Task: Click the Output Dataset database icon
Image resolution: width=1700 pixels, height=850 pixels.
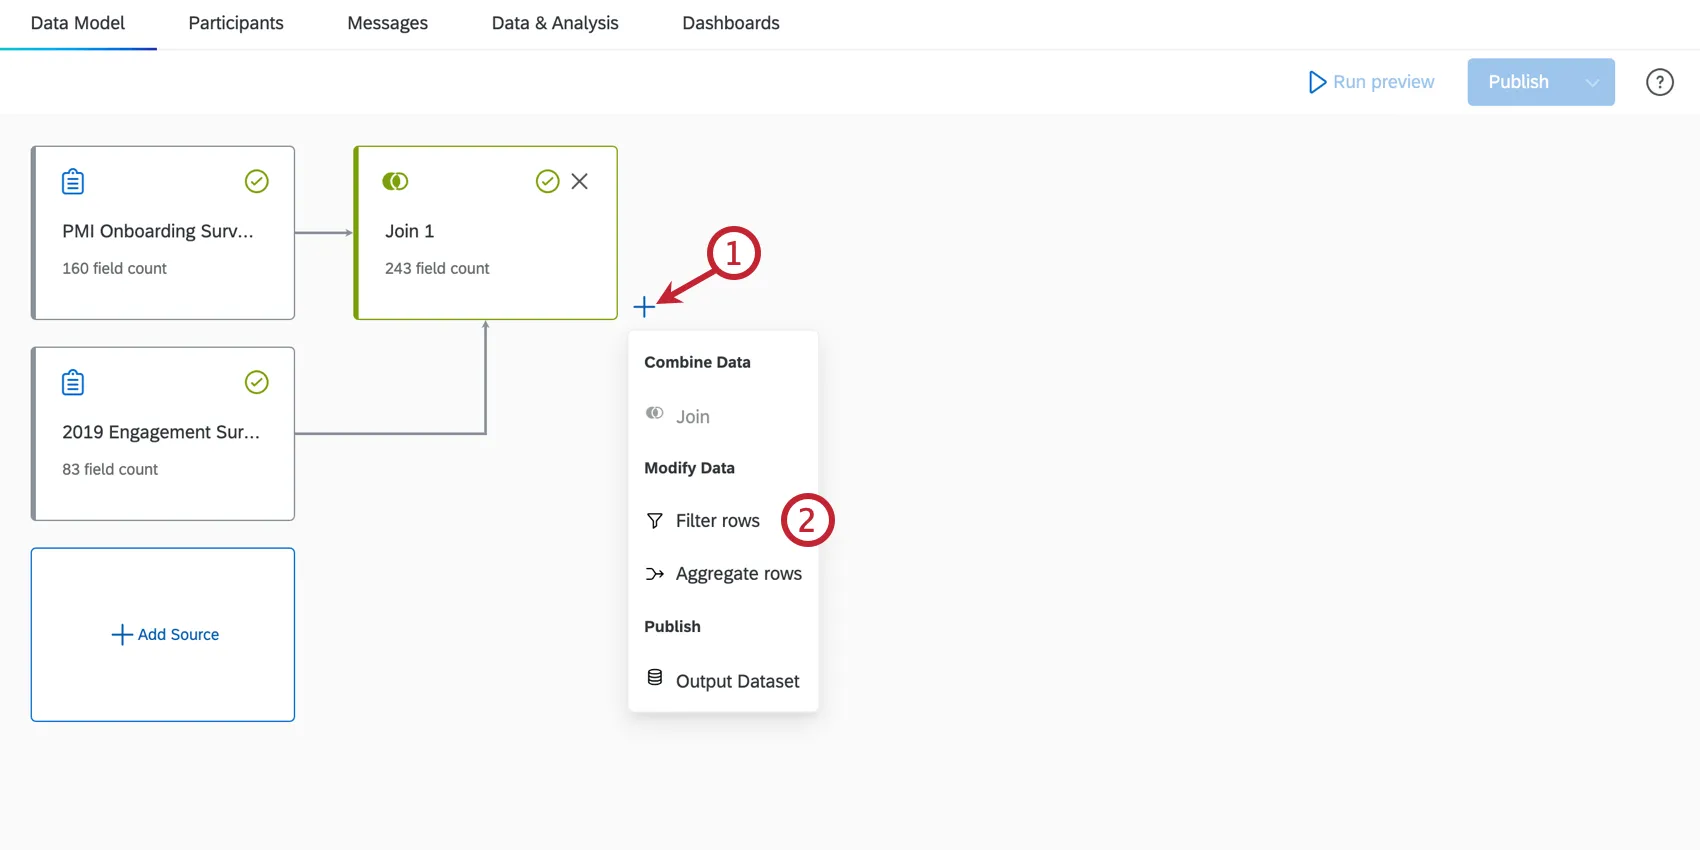Action: tap(655, 678)
